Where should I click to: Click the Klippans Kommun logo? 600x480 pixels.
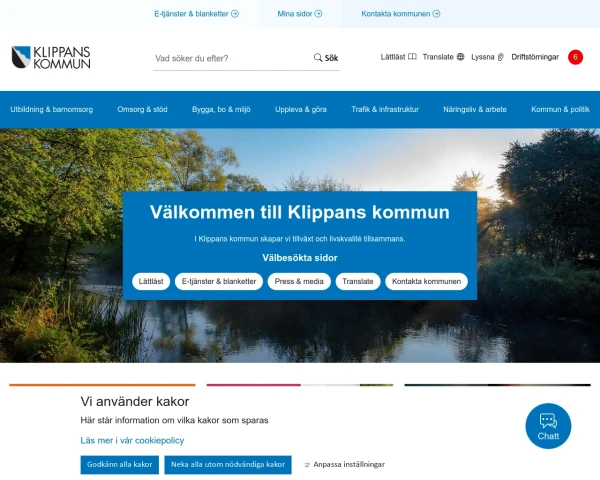(x=51, y=57)
